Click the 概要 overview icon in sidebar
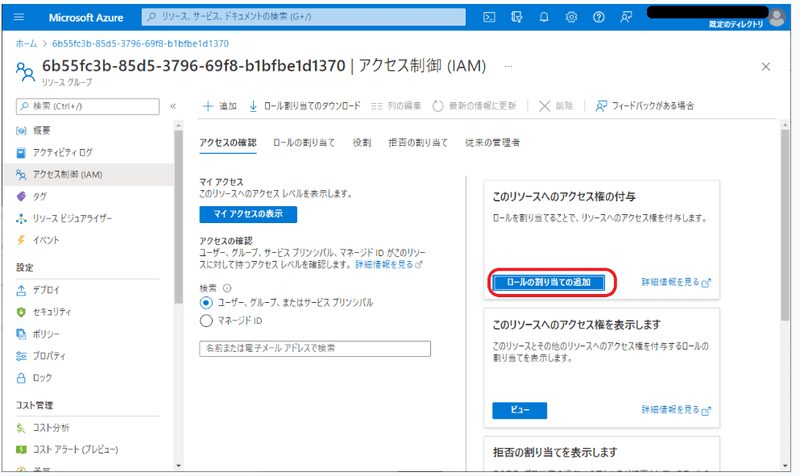Screen dimensions: 800x476 tap(21, 131)
